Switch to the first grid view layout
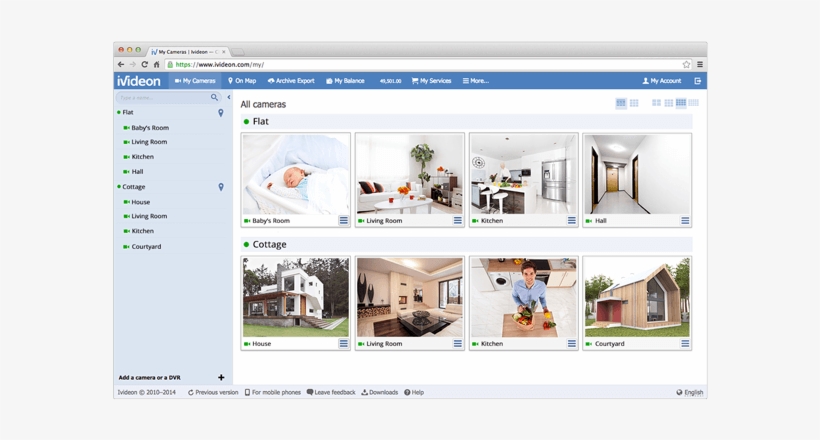Screen dimensions: 820x440 (656, 103)
